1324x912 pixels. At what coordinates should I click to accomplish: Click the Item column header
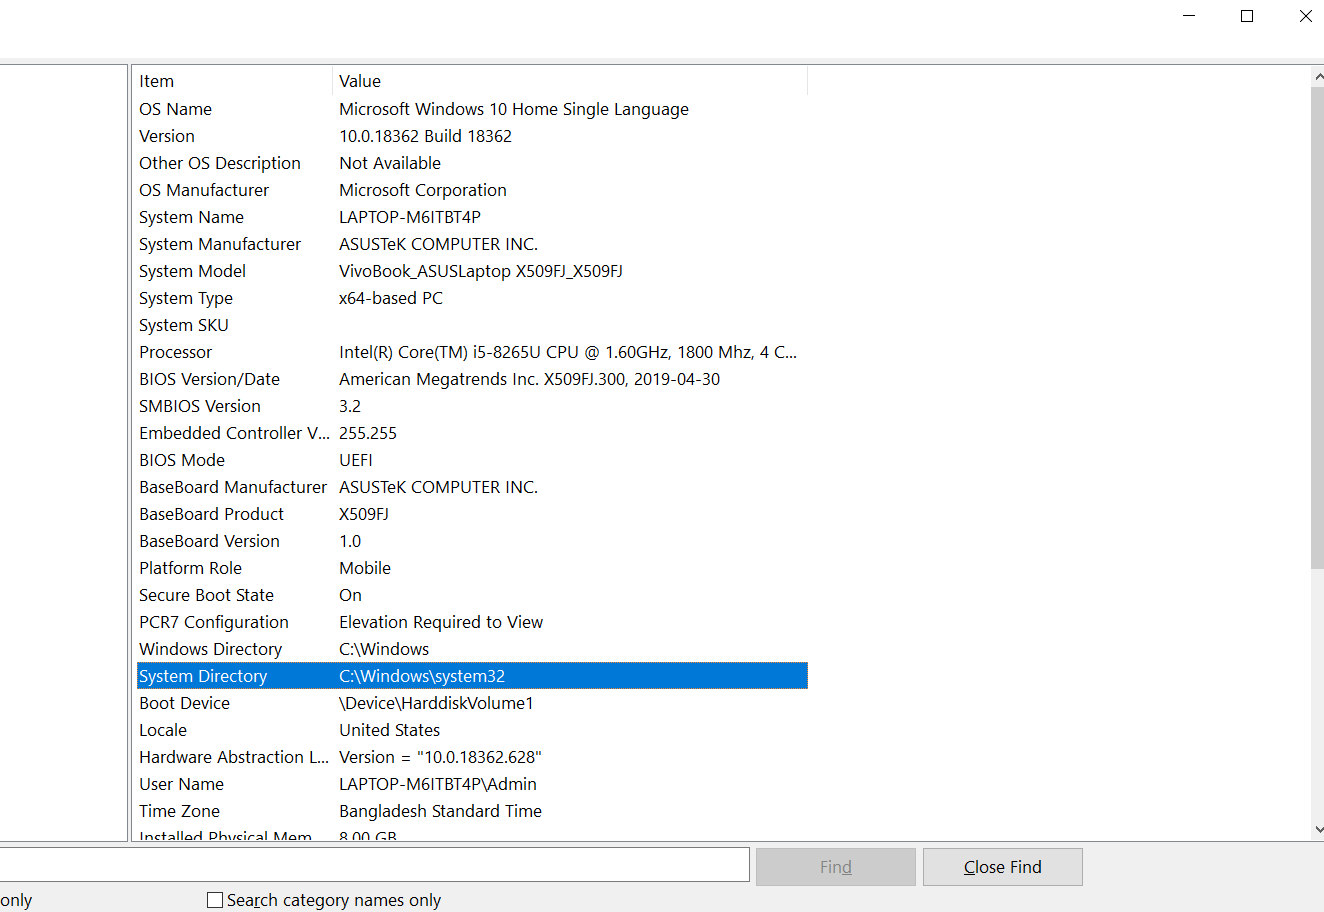[x=200, y=81]
